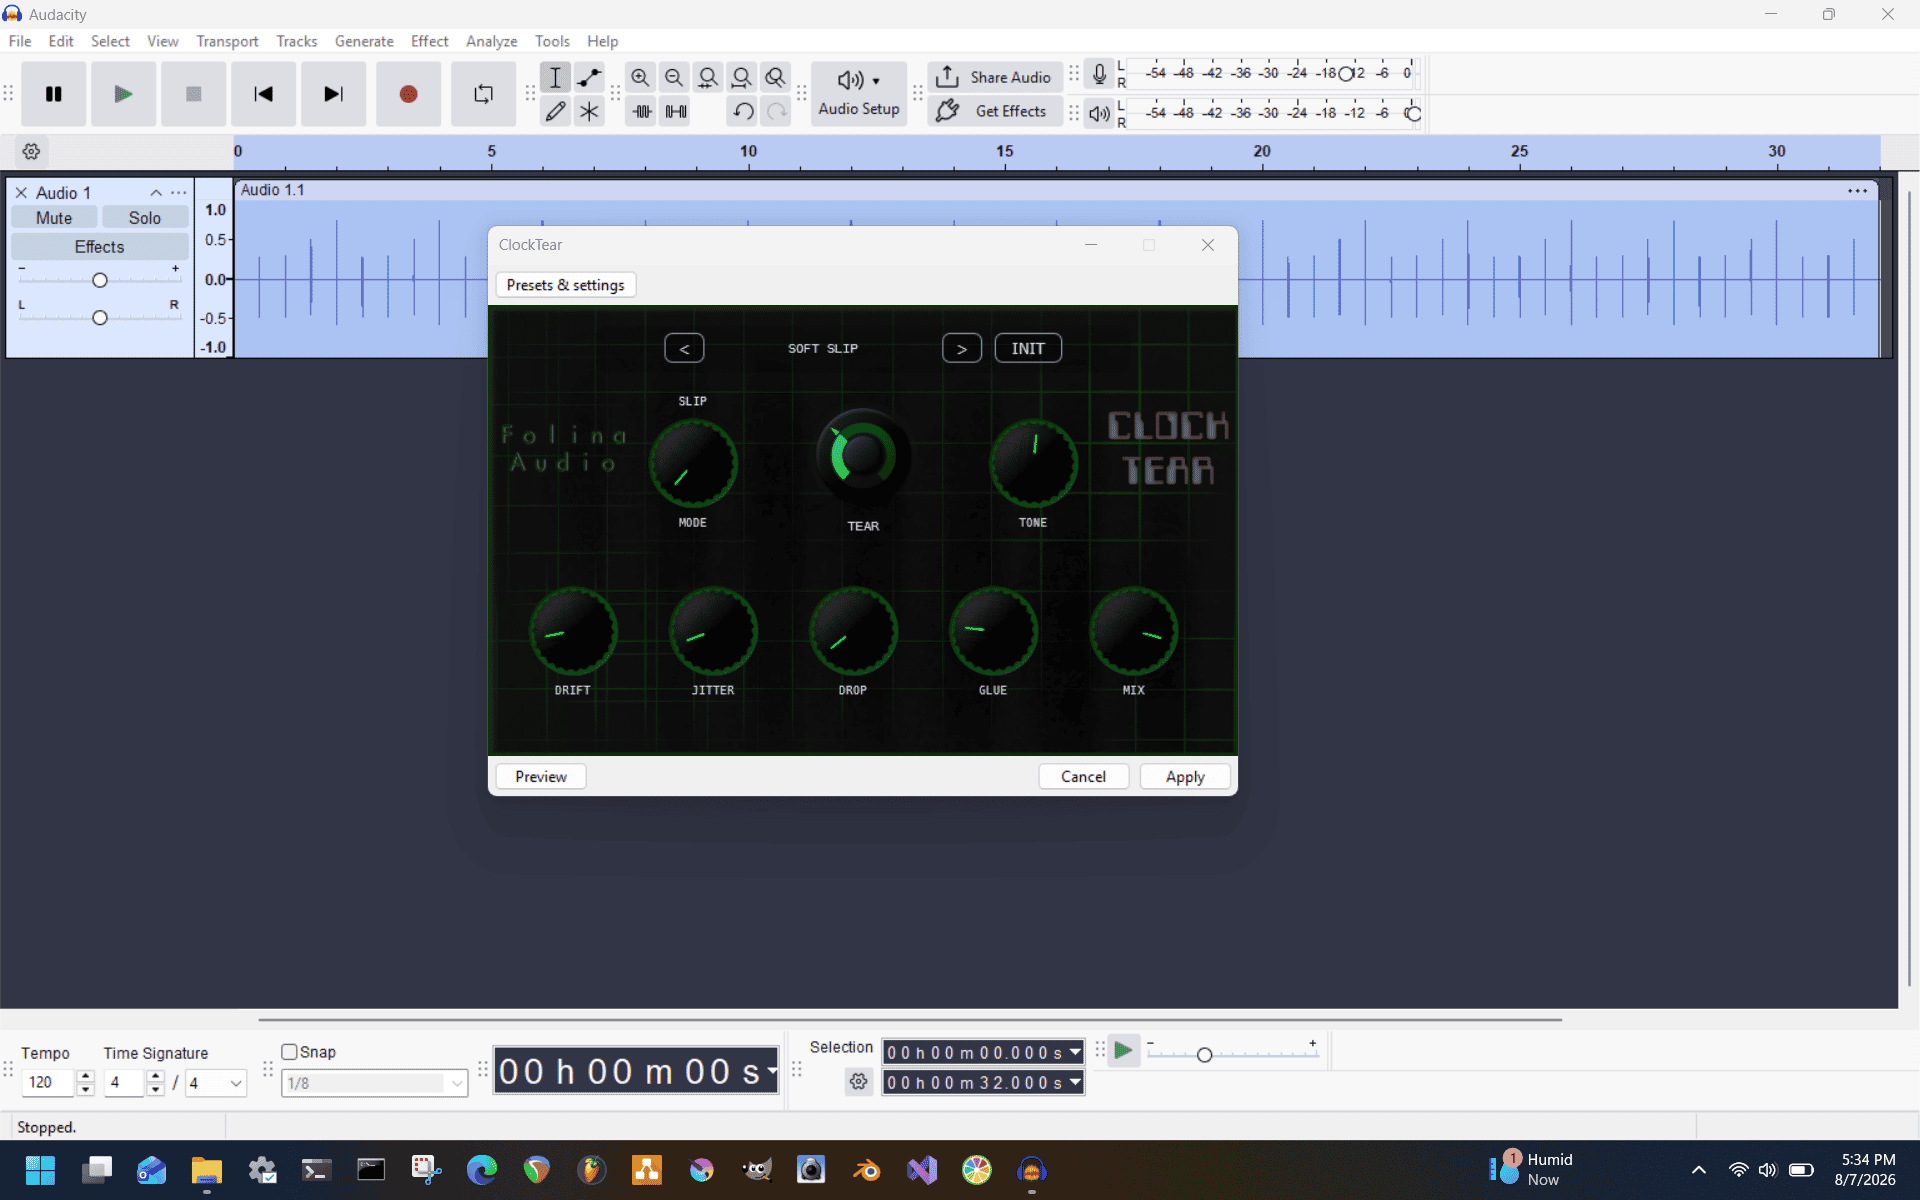
Task: Open time signature denominator dropdown
Action: [217, 1083]
